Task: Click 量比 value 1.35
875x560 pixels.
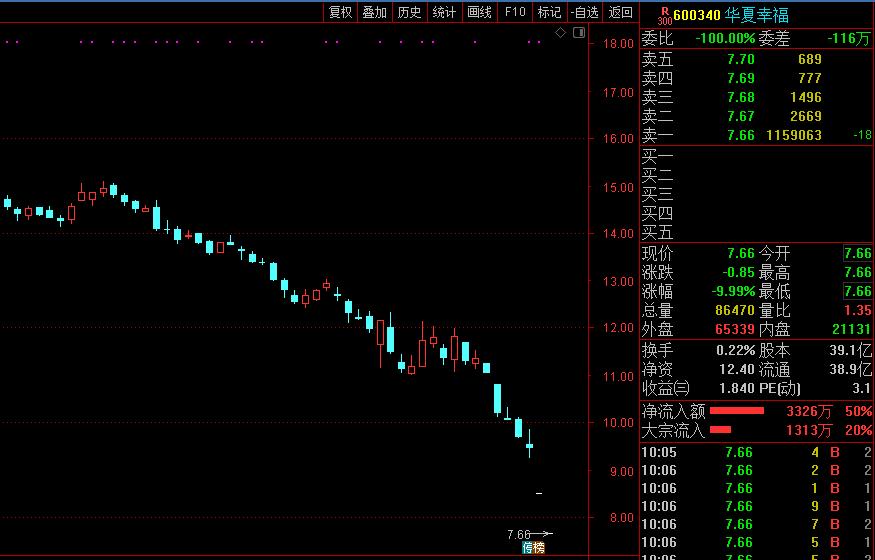Action: [858, 310]
